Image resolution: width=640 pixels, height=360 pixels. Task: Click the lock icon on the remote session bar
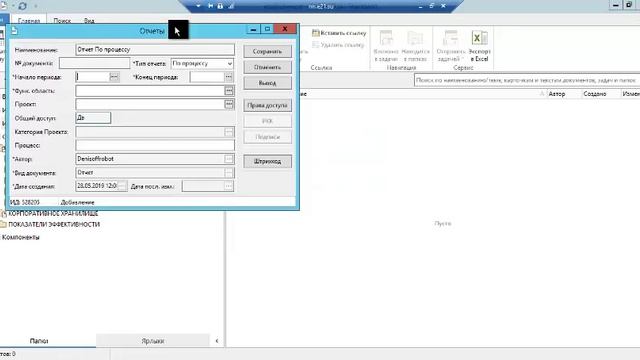coord(220,6)
